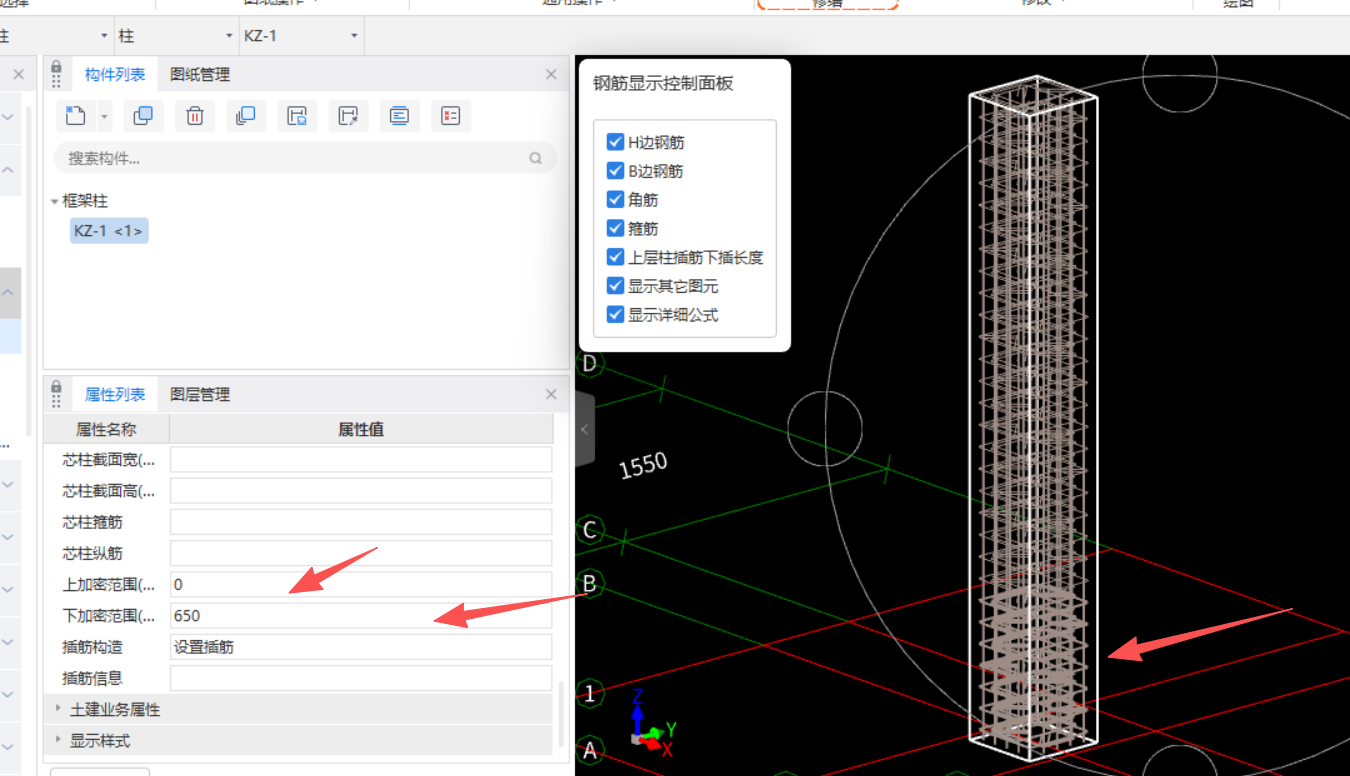This screenshot has height=776, width=1350.
Task: Select KZ-1 in the component tree
Action: tap(108, 232)
